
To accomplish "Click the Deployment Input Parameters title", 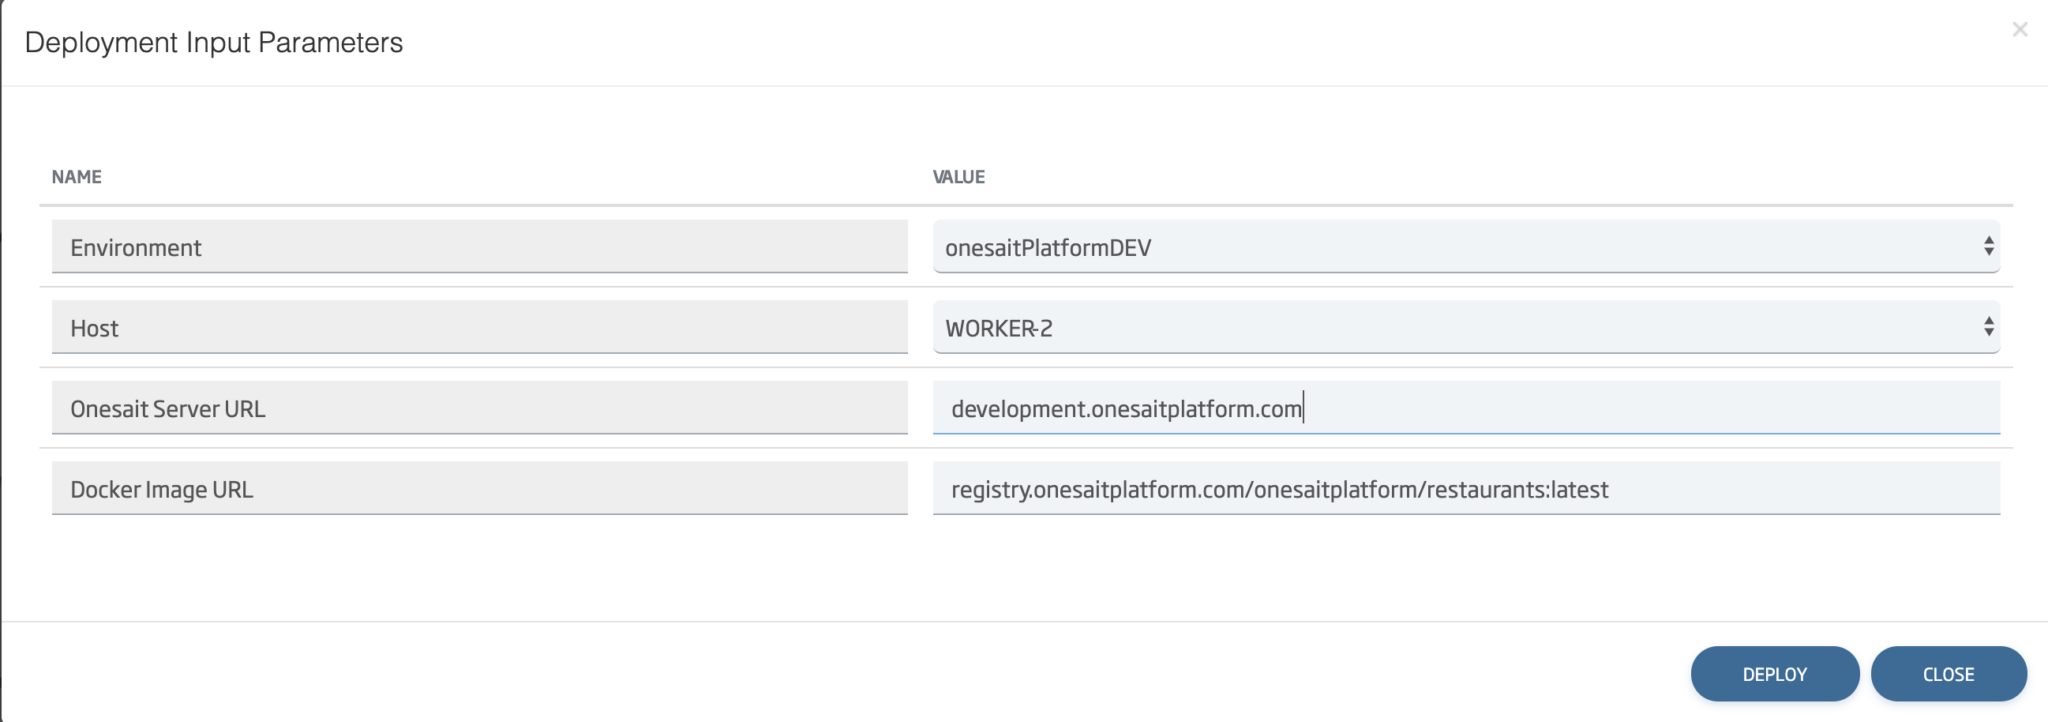I will 212,44.
